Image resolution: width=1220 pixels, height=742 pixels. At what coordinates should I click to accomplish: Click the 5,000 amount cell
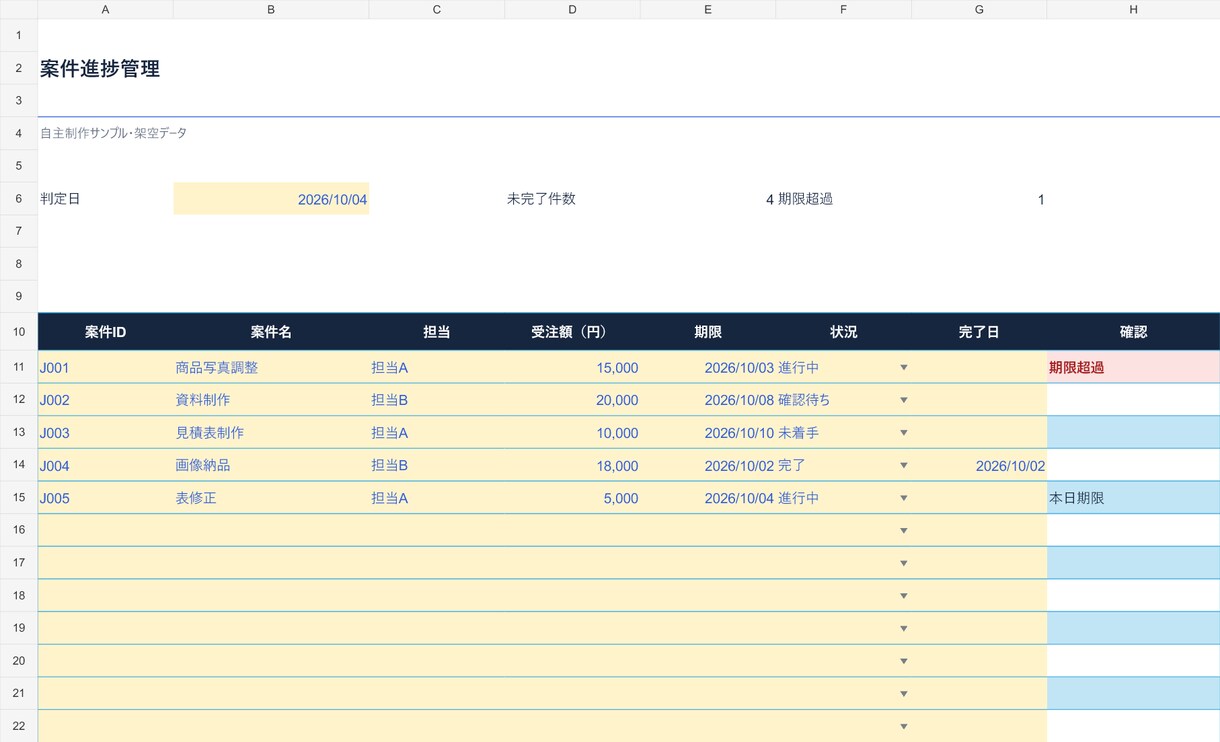pos(572,498)
